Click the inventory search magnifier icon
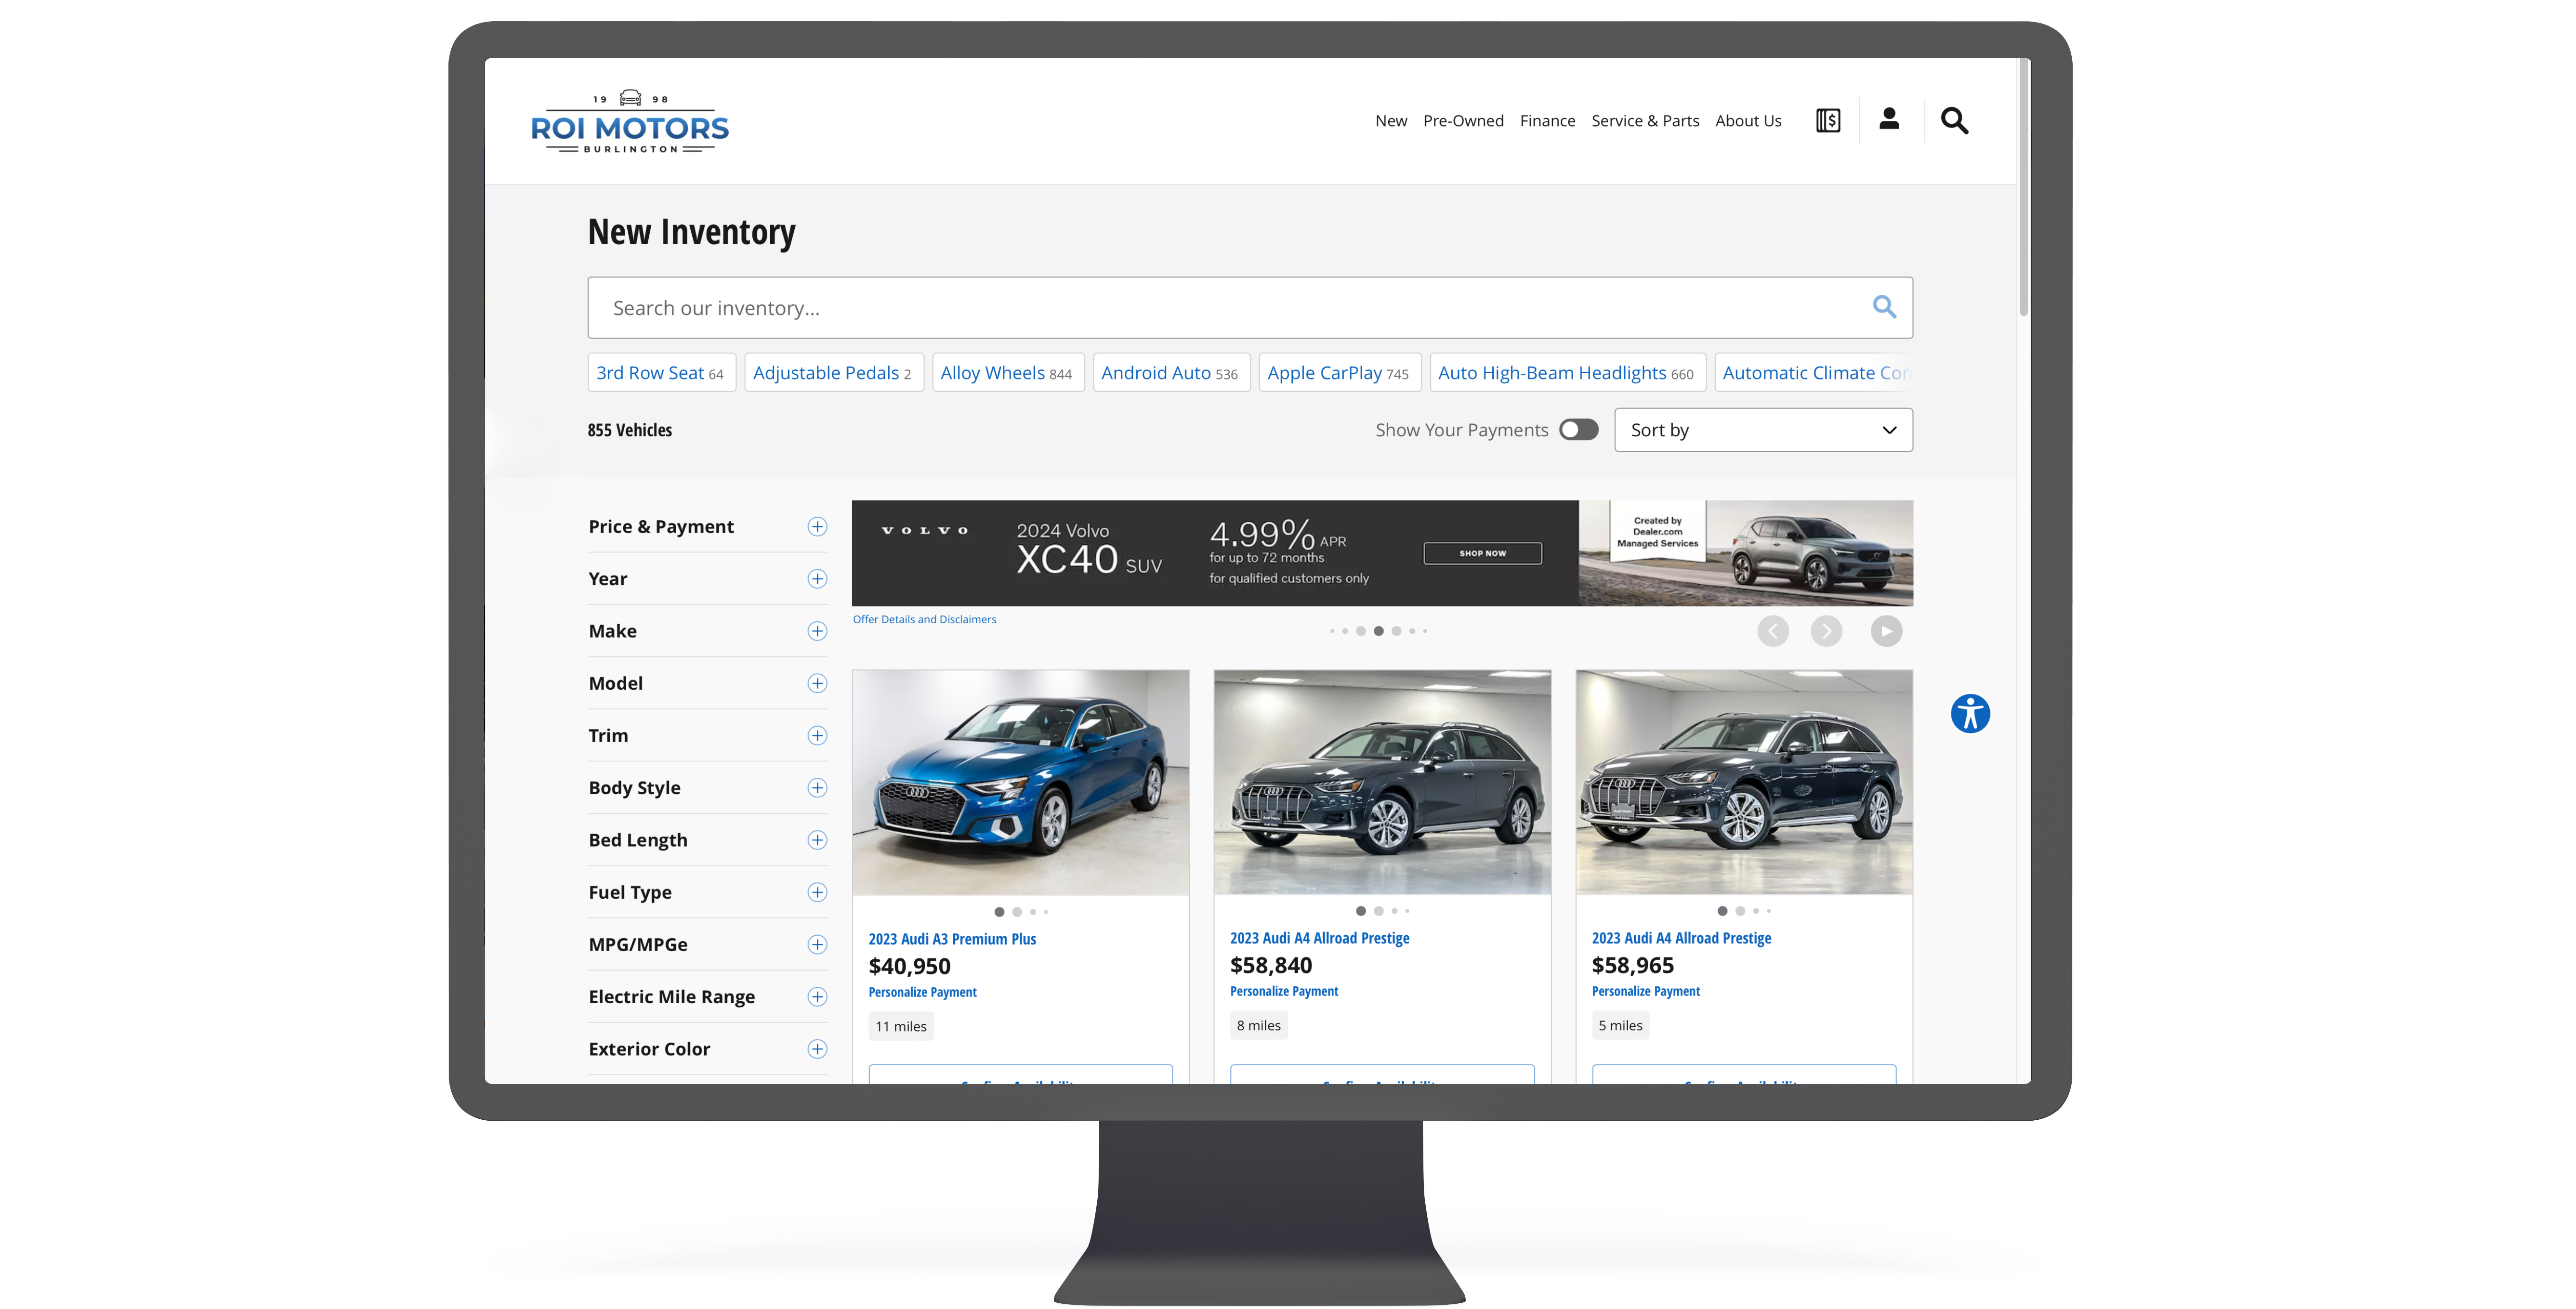 [1884, 307]
